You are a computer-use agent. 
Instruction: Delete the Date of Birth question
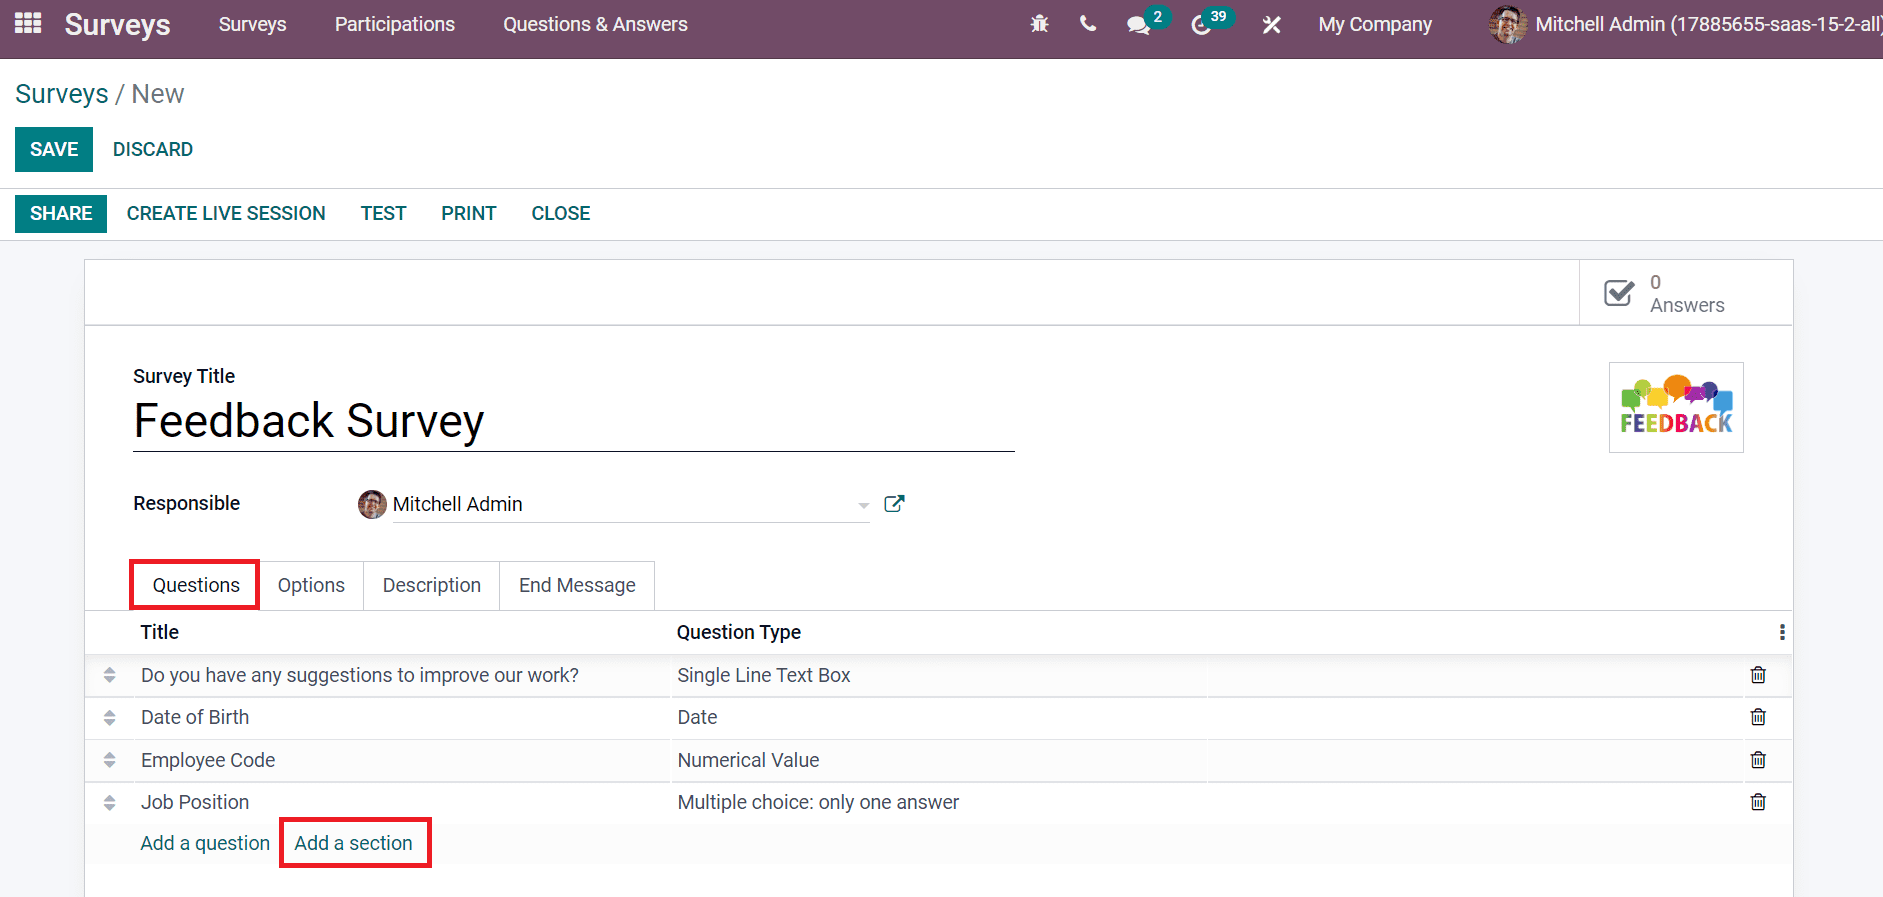(x=1757, y=717)
